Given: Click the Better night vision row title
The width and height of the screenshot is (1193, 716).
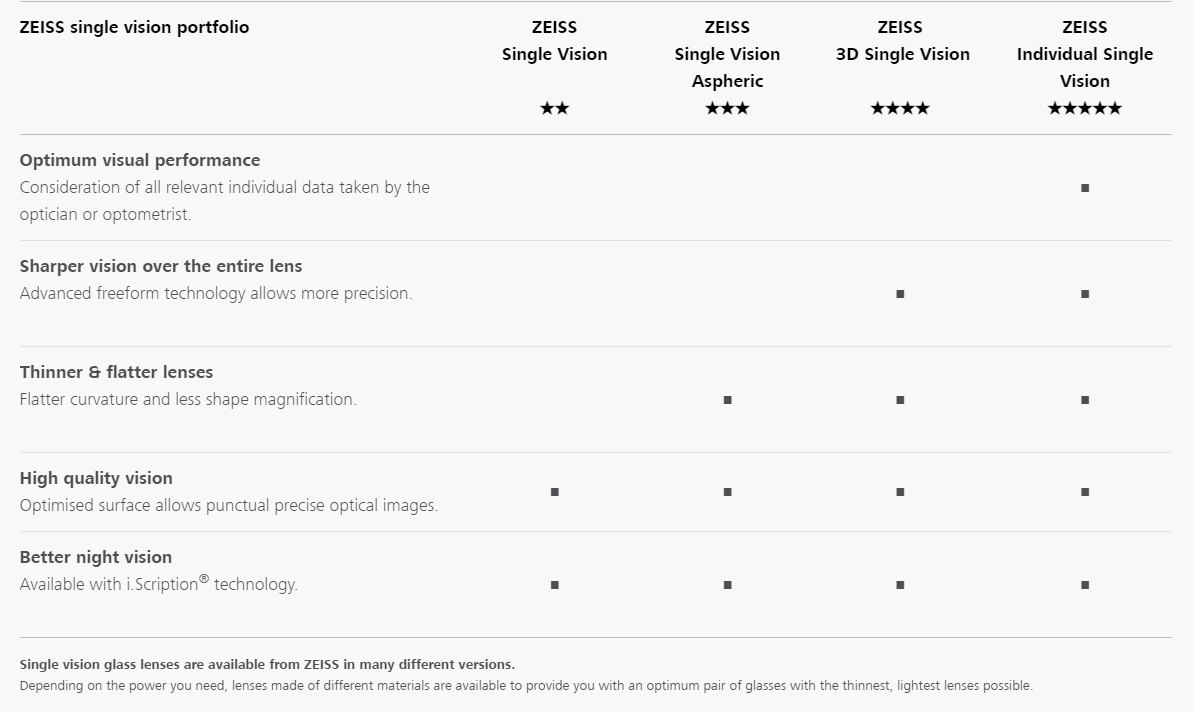Looking at the screenshot, I should 96,557.
